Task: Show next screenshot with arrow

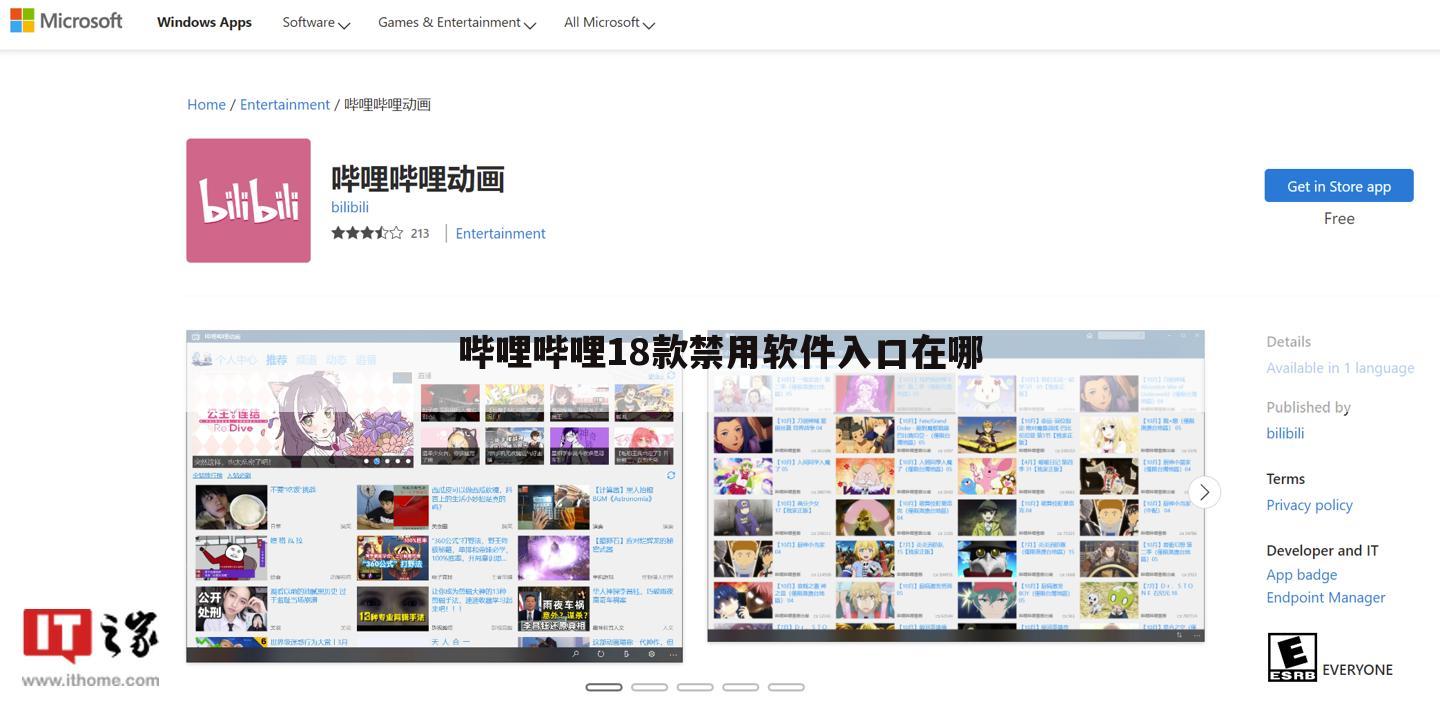Action: point(1205,492)
